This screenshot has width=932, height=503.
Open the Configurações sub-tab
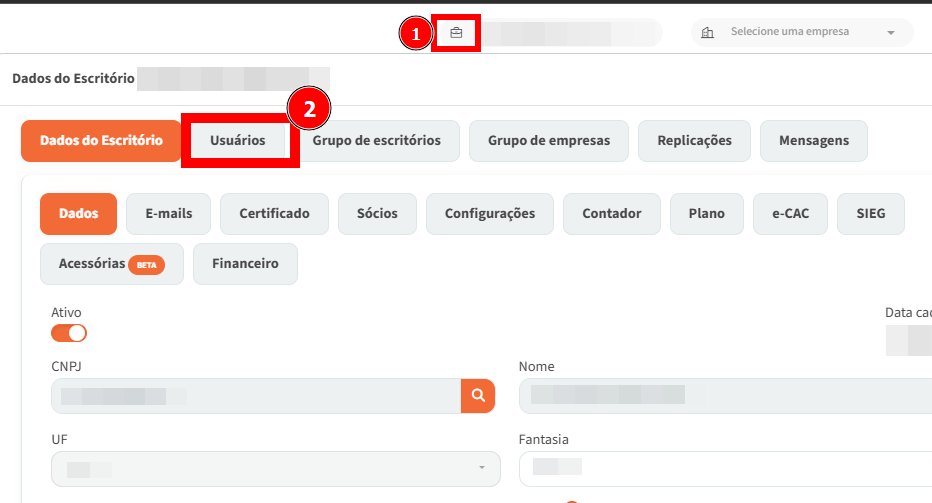coord(490,213)
